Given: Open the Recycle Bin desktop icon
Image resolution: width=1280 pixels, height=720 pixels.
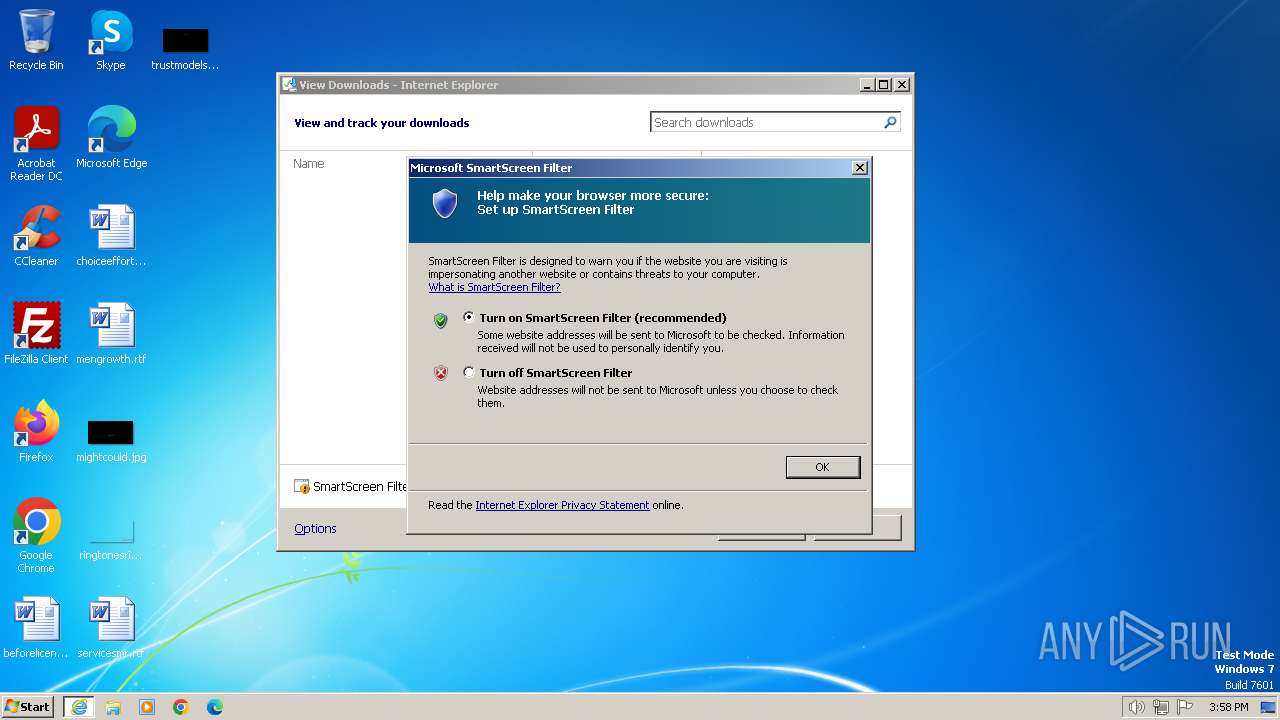Looking at the screenshot, I should click(36, 40).
